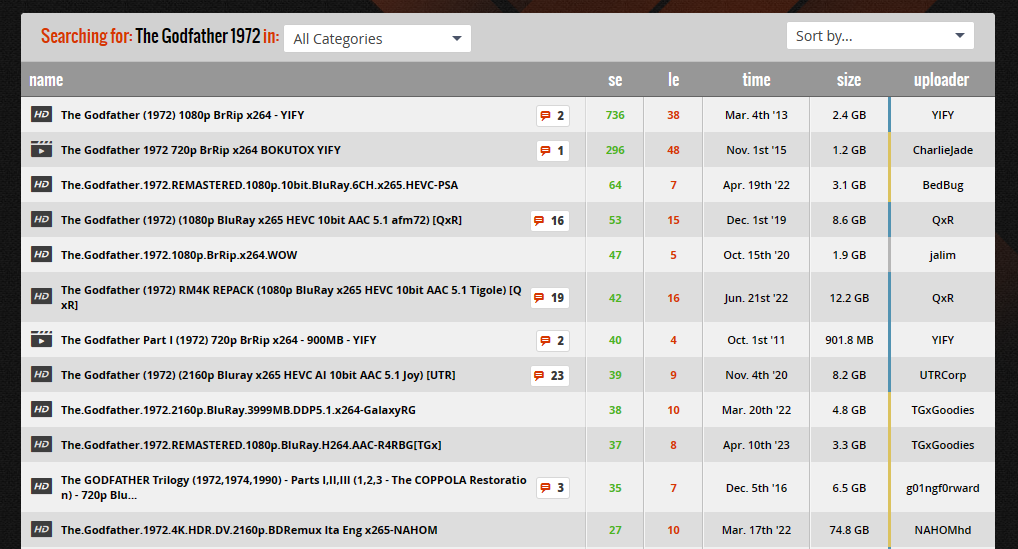Open 23 comments on 2160p Joy UTR torrent
This screenshot has width=1018, height=549.
(x=549, y=376)
